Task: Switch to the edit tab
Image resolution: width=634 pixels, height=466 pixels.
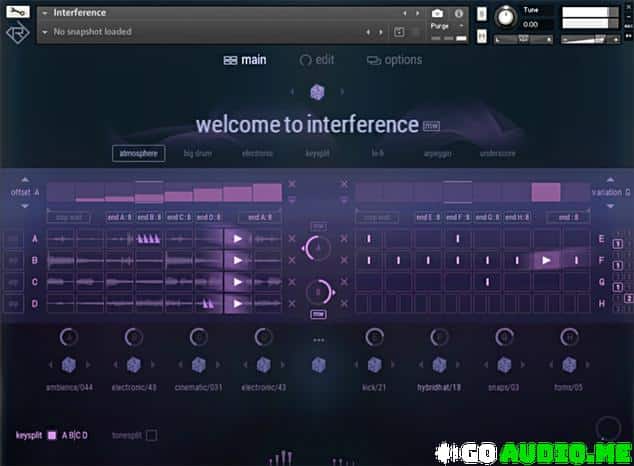Action: tap(317, 60)
